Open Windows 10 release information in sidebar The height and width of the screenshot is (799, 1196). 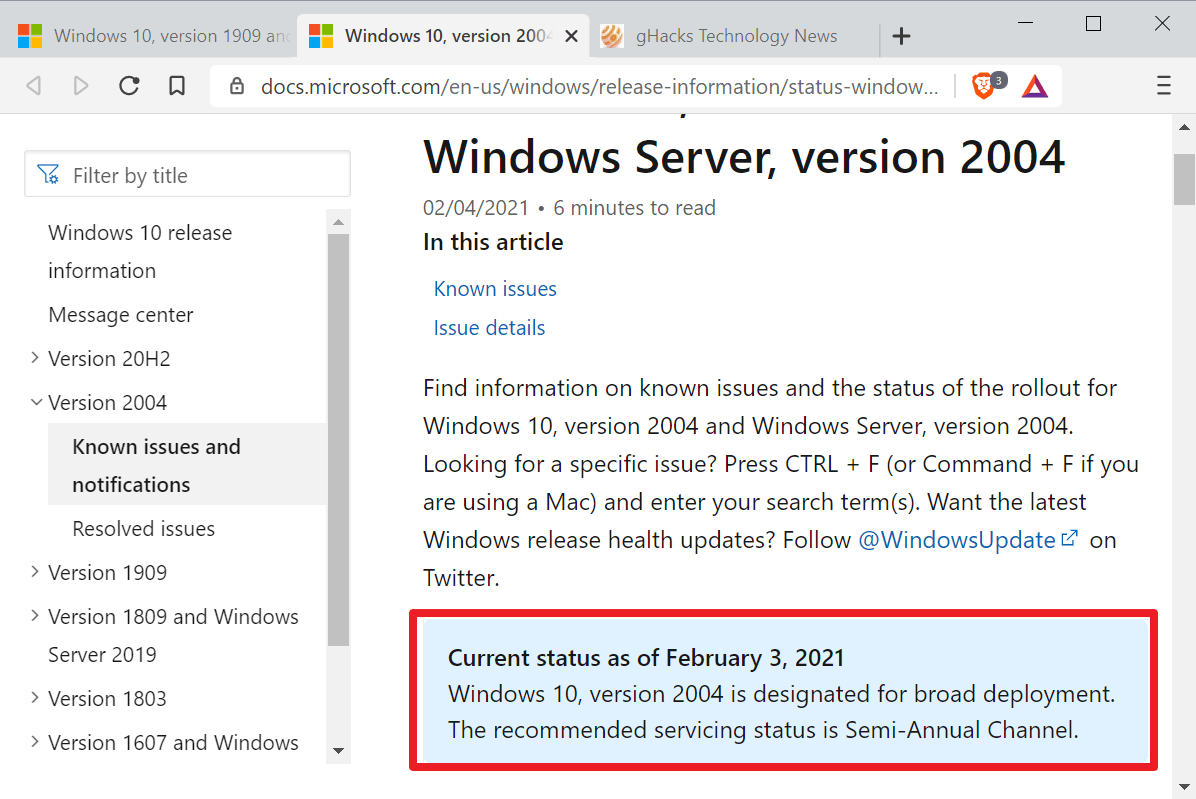(140, 252)
